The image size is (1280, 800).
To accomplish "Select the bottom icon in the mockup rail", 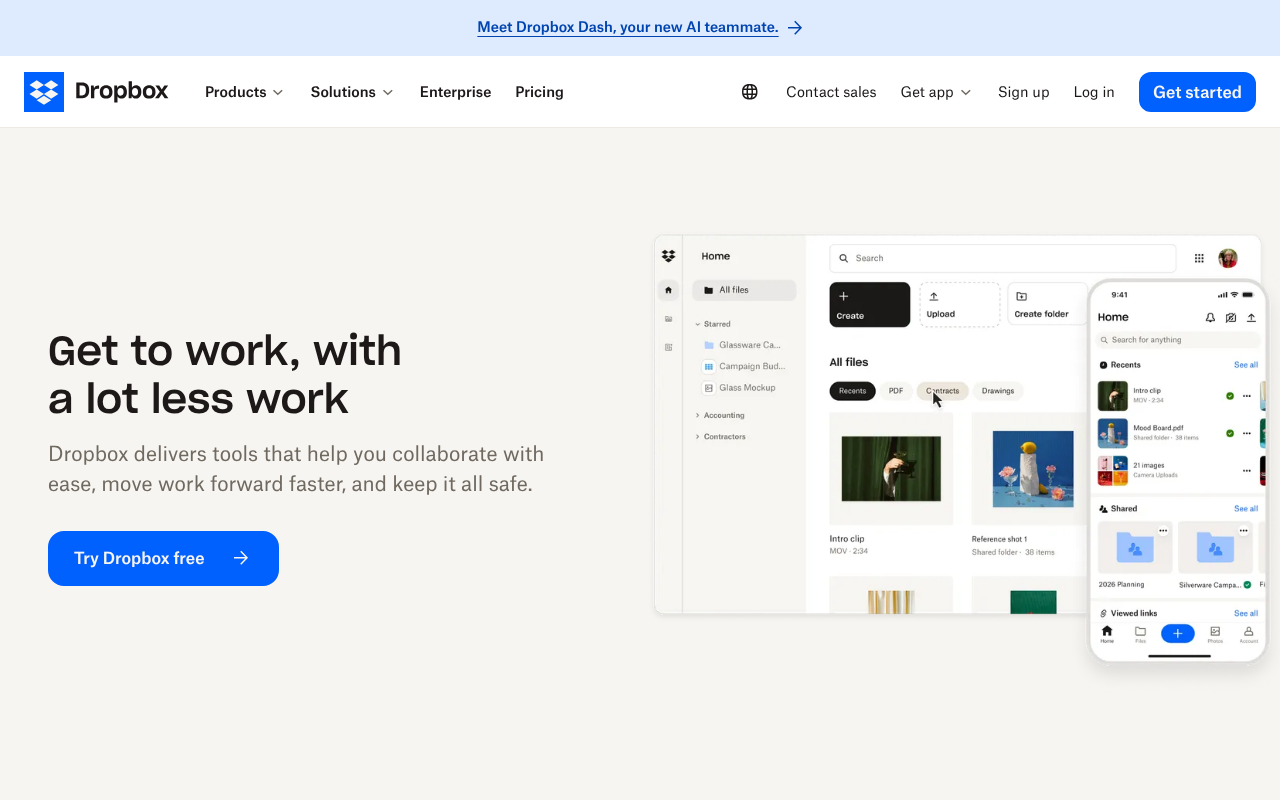I will [x=669, y=347].
